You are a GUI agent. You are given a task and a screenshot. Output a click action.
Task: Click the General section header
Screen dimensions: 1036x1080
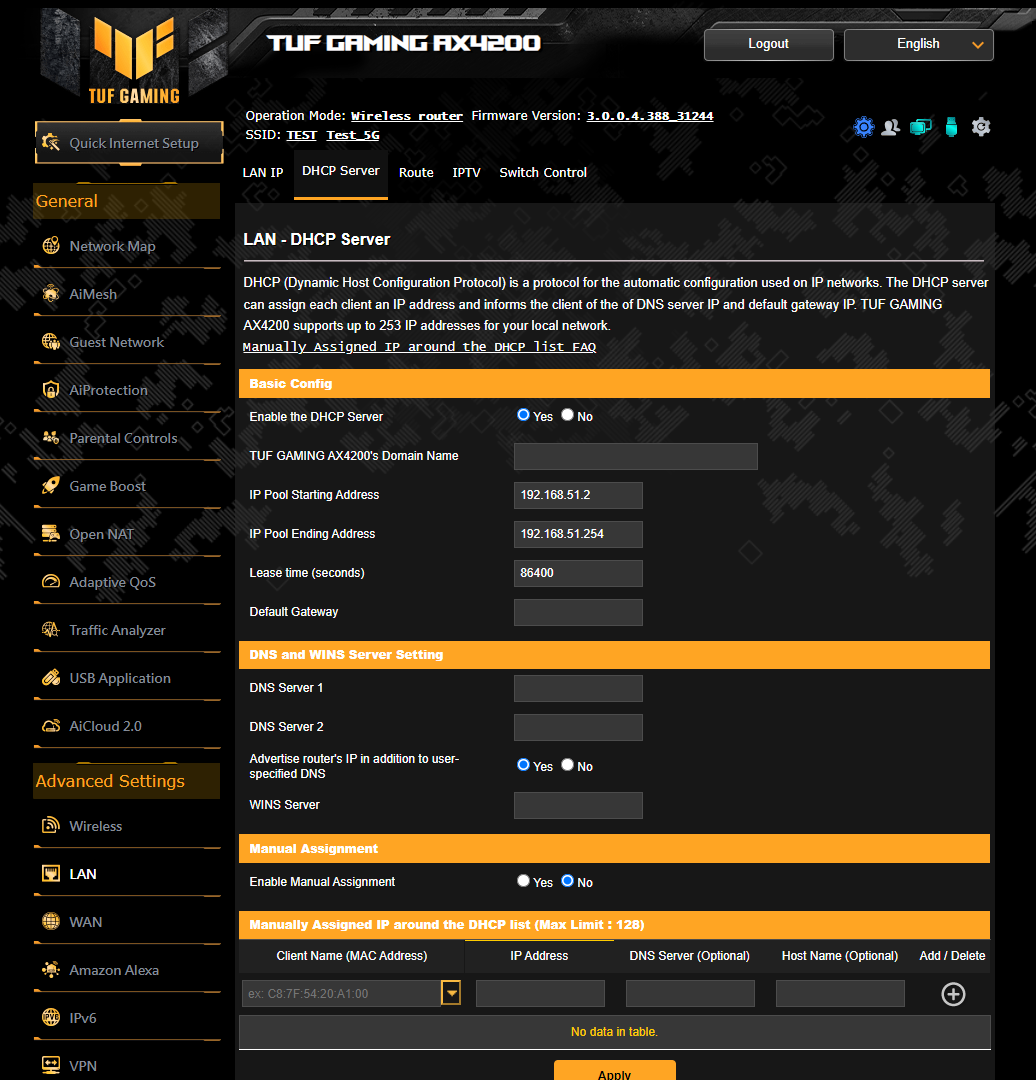[127, 201]
